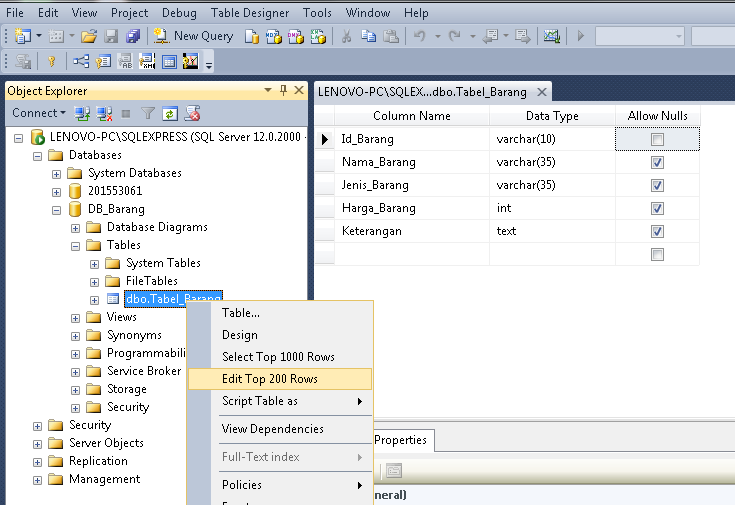Click the Manage Indexes and Keys icon
735x505 pixels.
[x=103, y=61]
